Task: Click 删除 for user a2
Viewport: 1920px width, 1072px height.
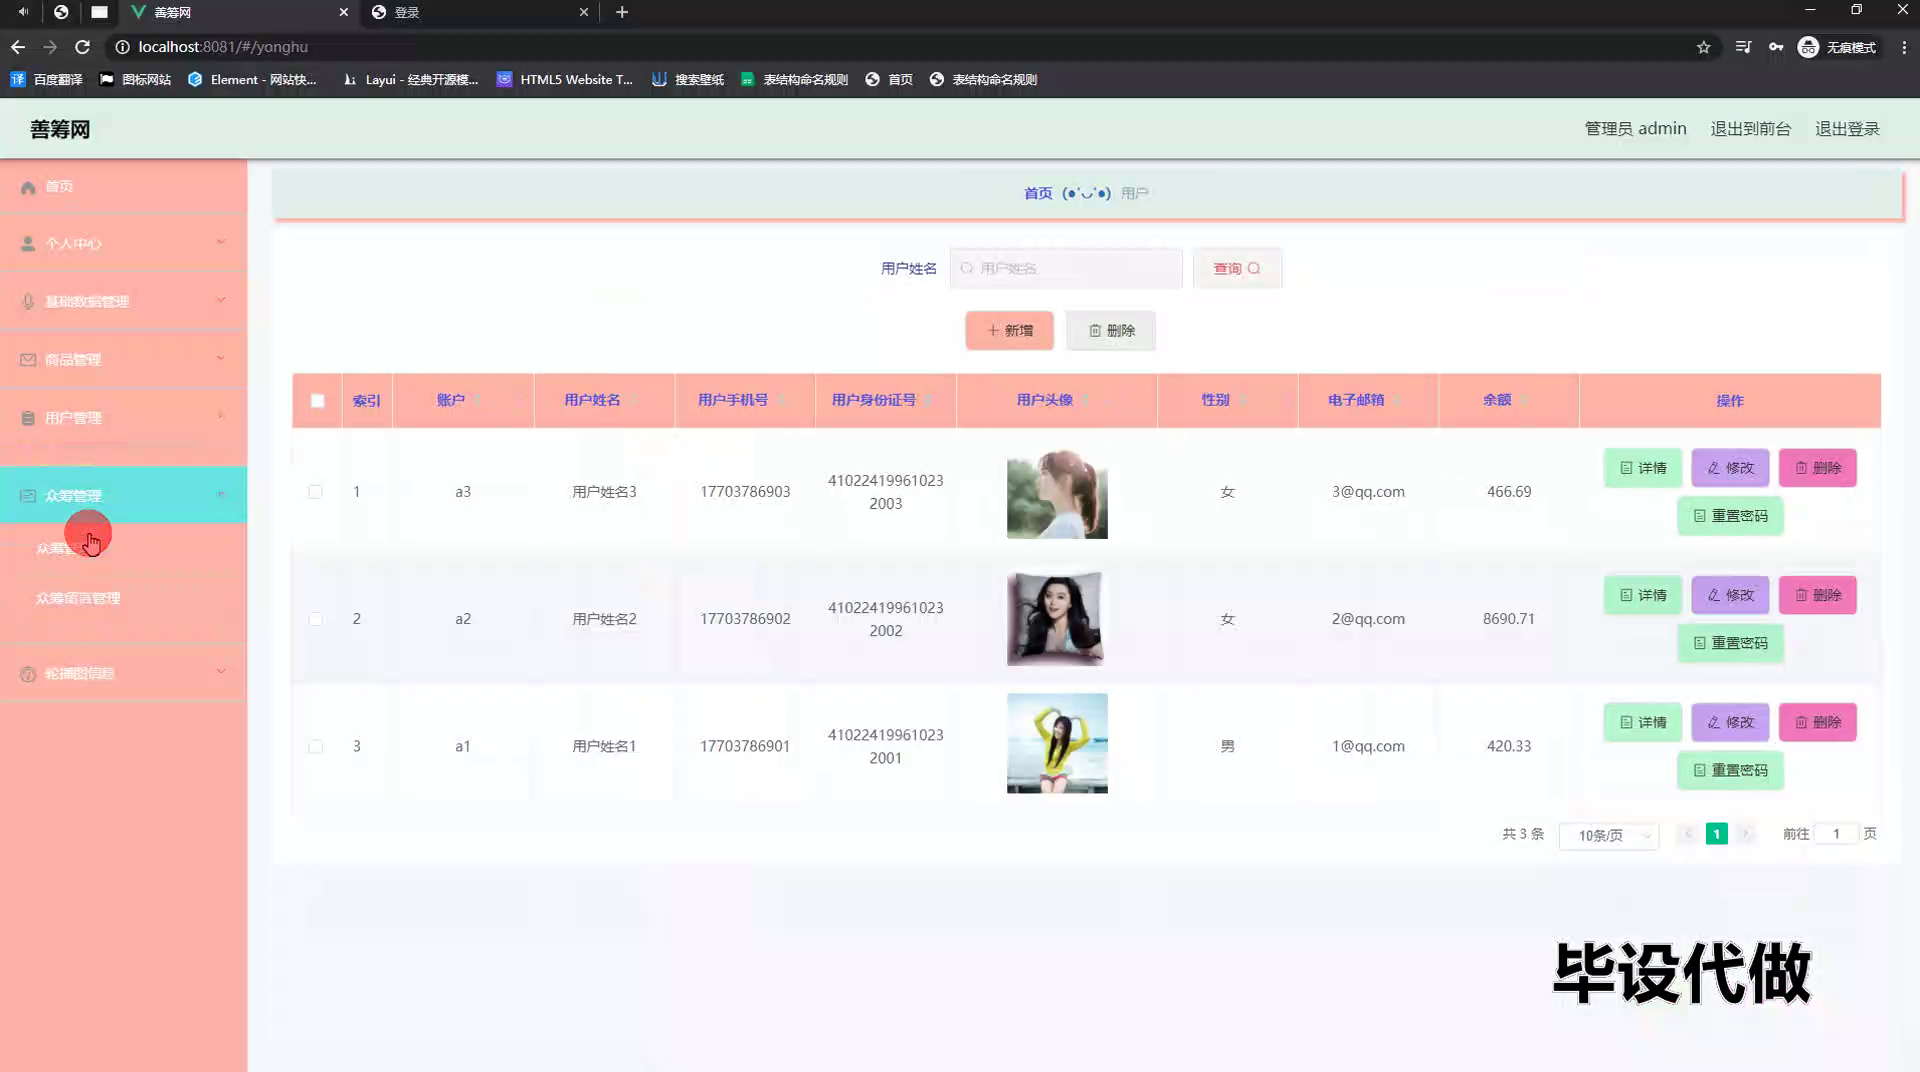Action: click(1817, 595)
